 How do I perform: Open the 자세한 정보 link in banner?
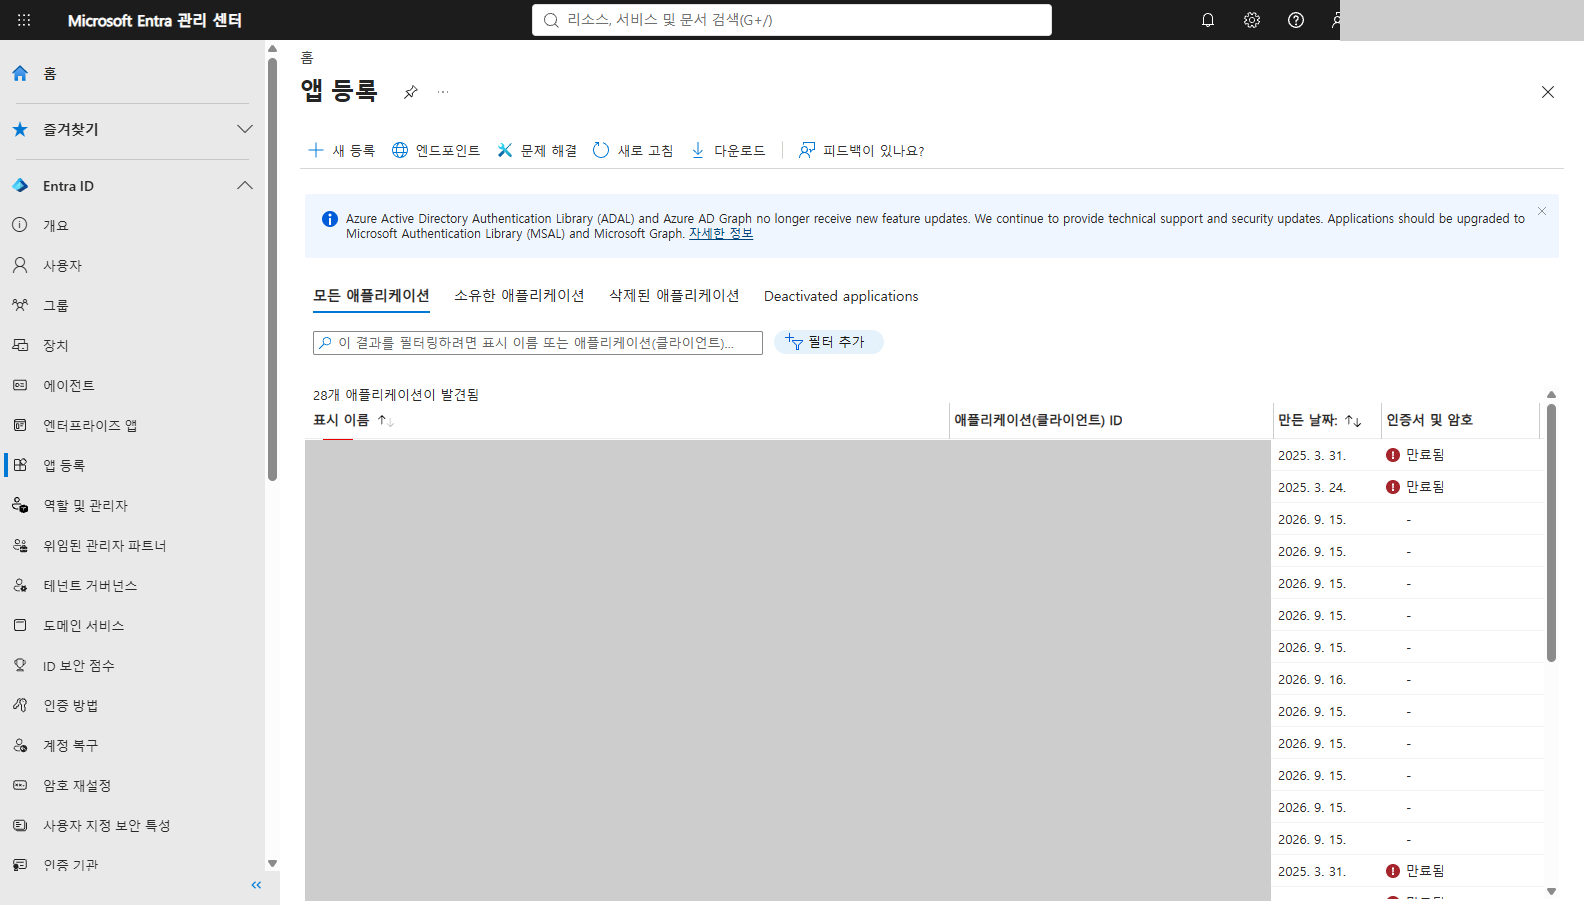tap(721, 233)
